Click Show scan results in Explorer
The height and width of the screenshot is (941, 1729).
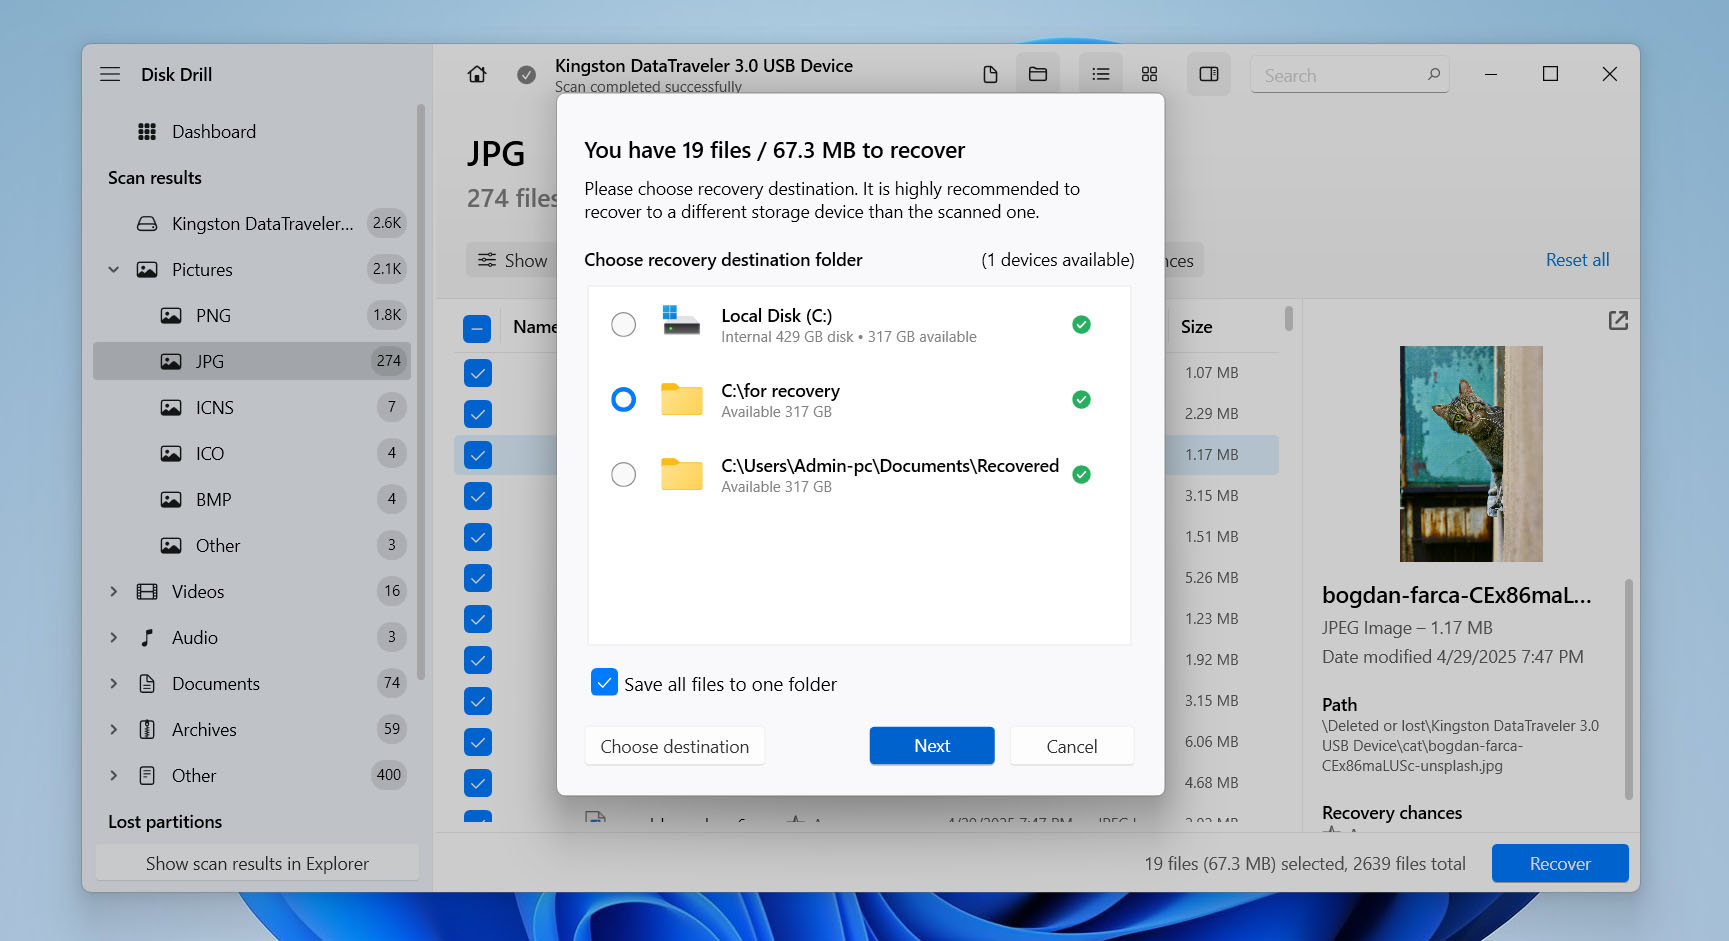257,864
